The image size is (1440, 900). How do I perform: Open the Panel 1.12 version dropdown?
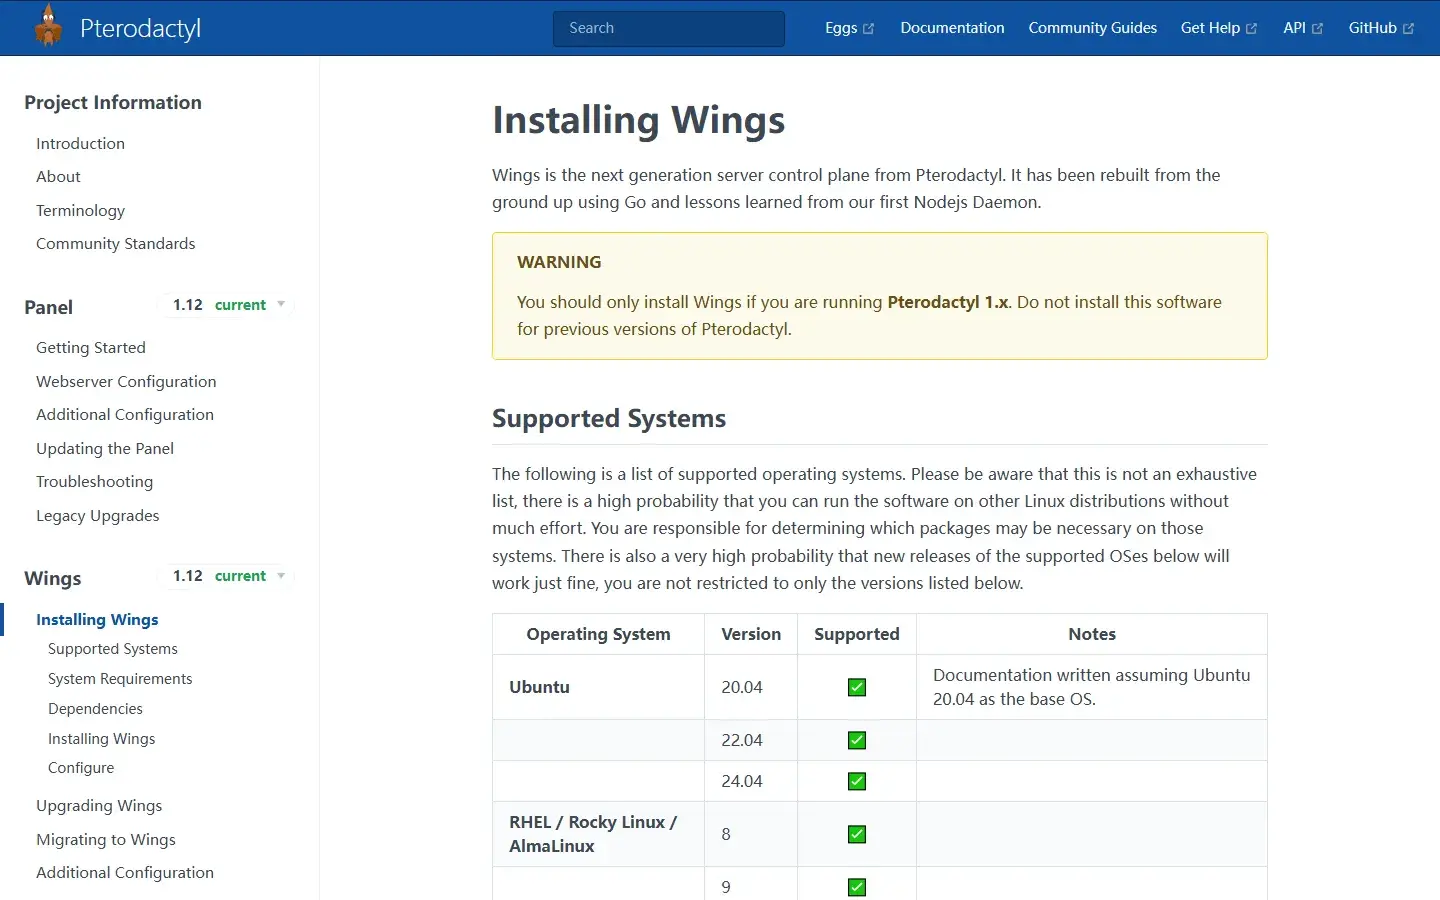tap(229, 305)
